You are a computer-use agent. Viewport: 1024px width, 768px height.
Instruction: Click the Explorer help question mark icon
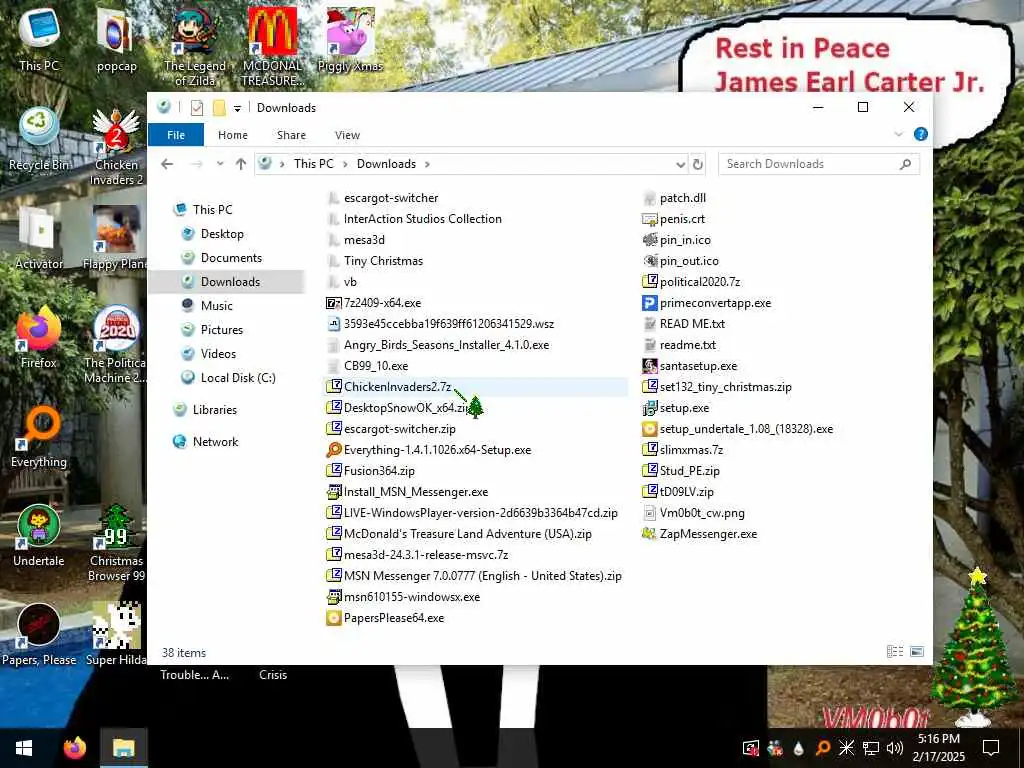pos(920,134)
